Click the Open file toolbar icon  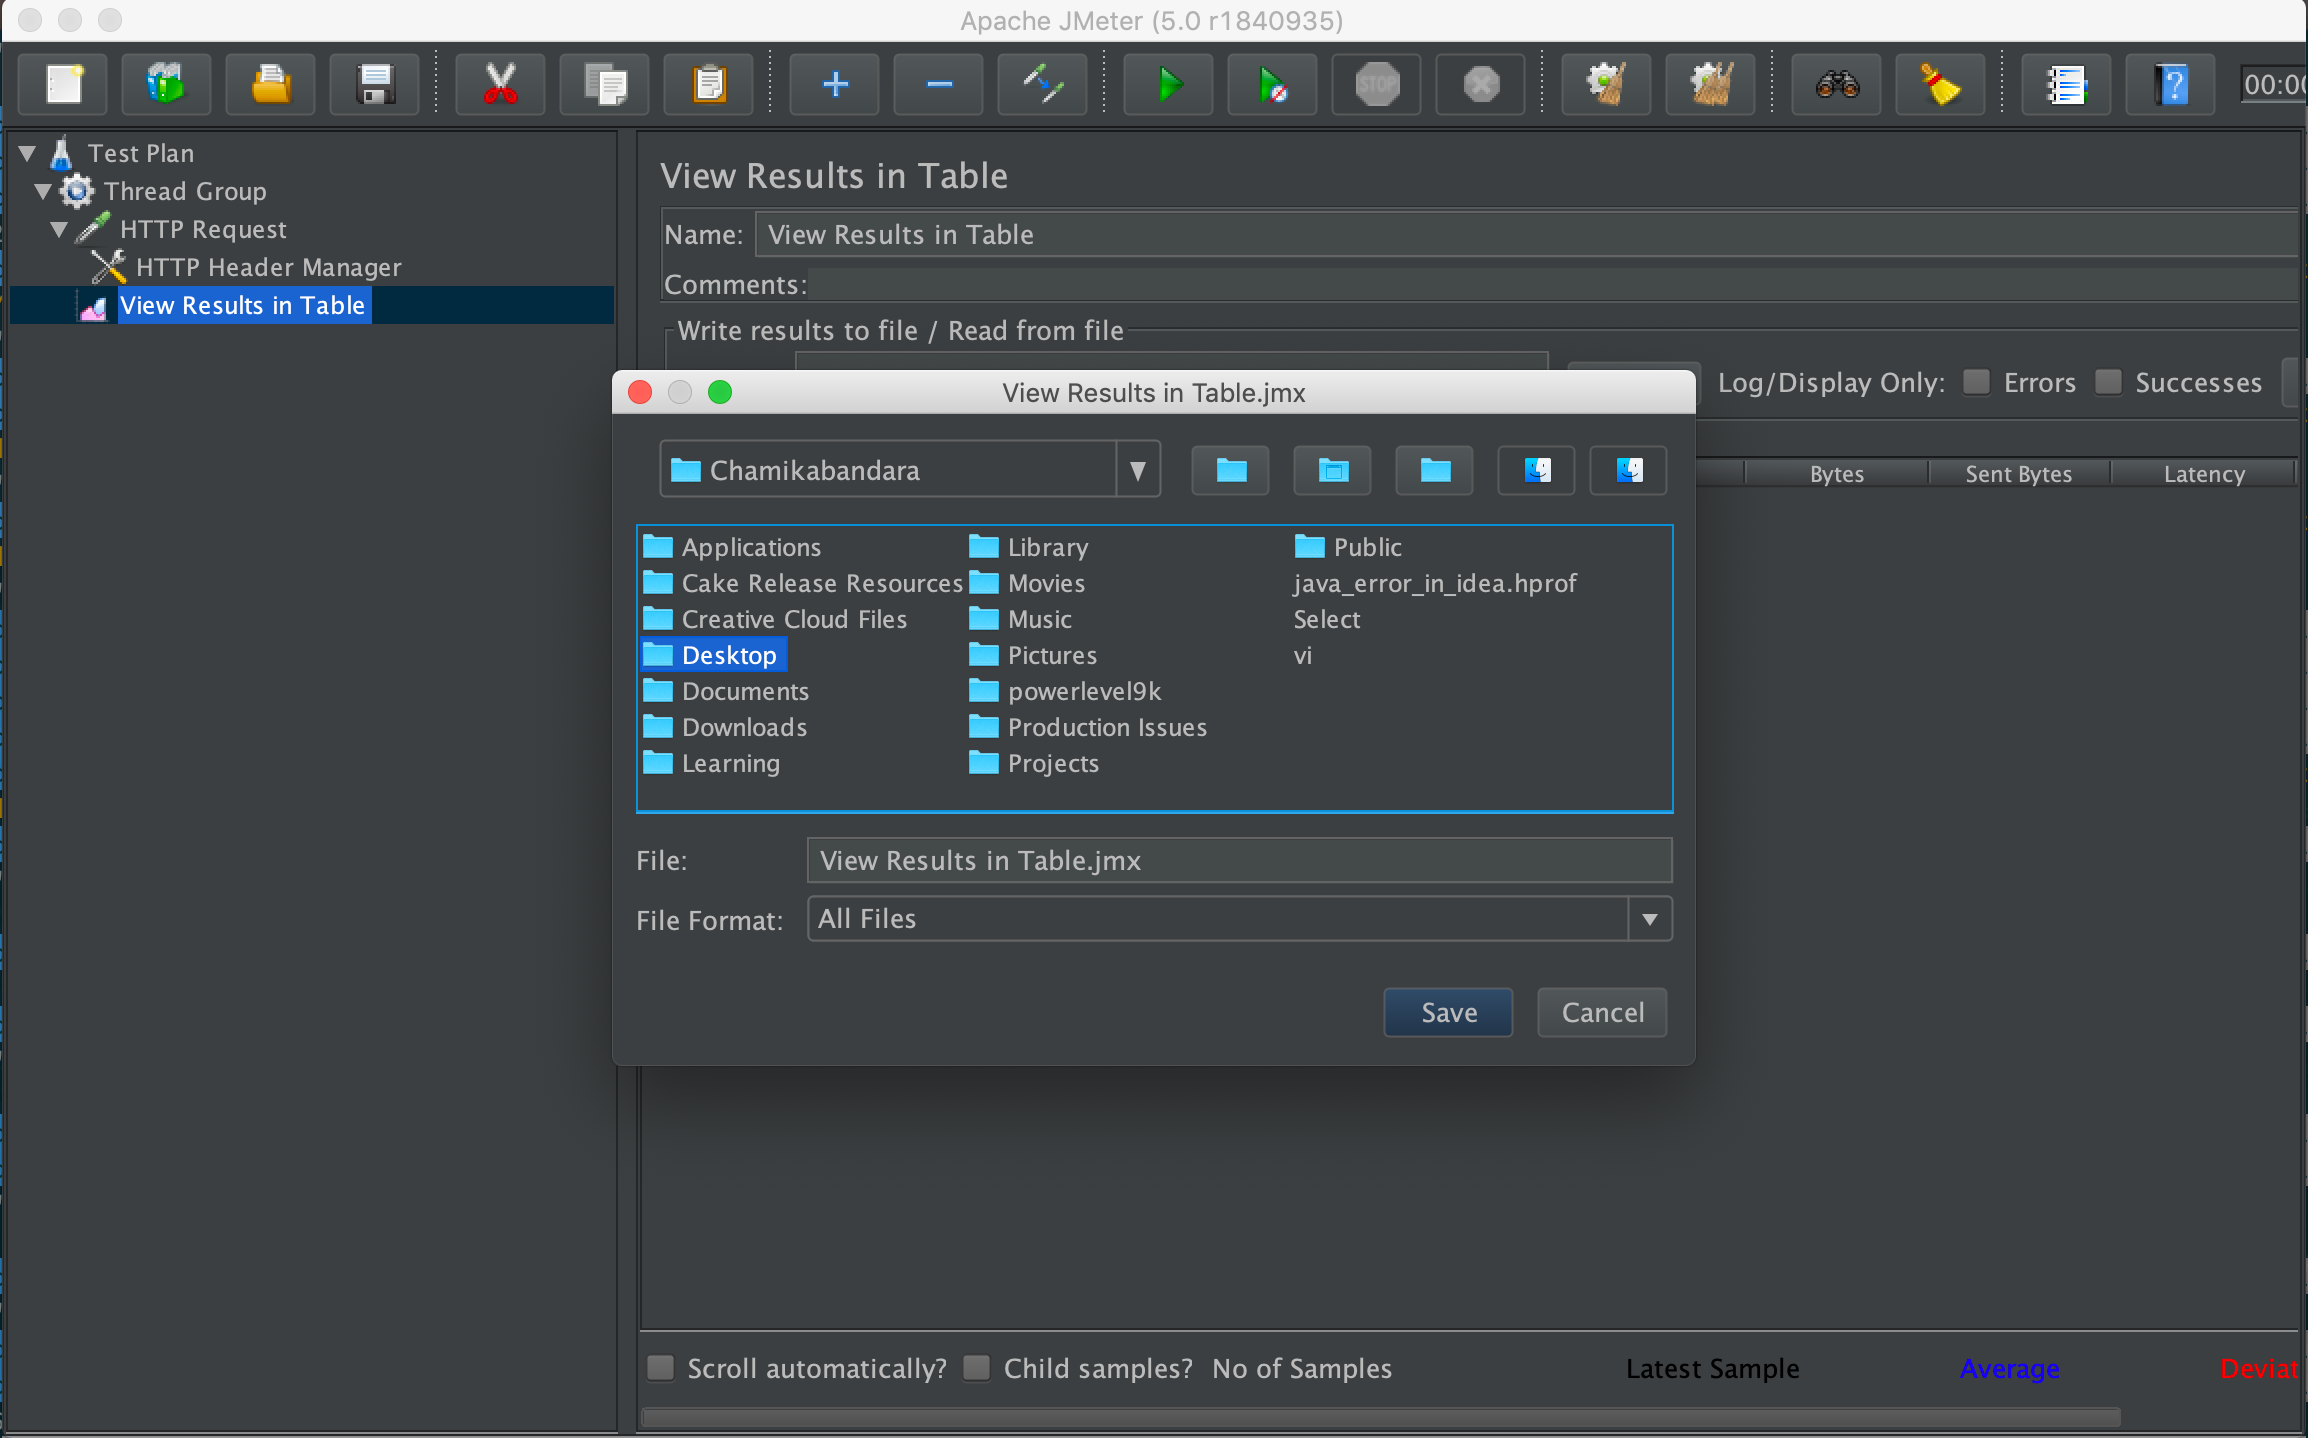[270, 84]
